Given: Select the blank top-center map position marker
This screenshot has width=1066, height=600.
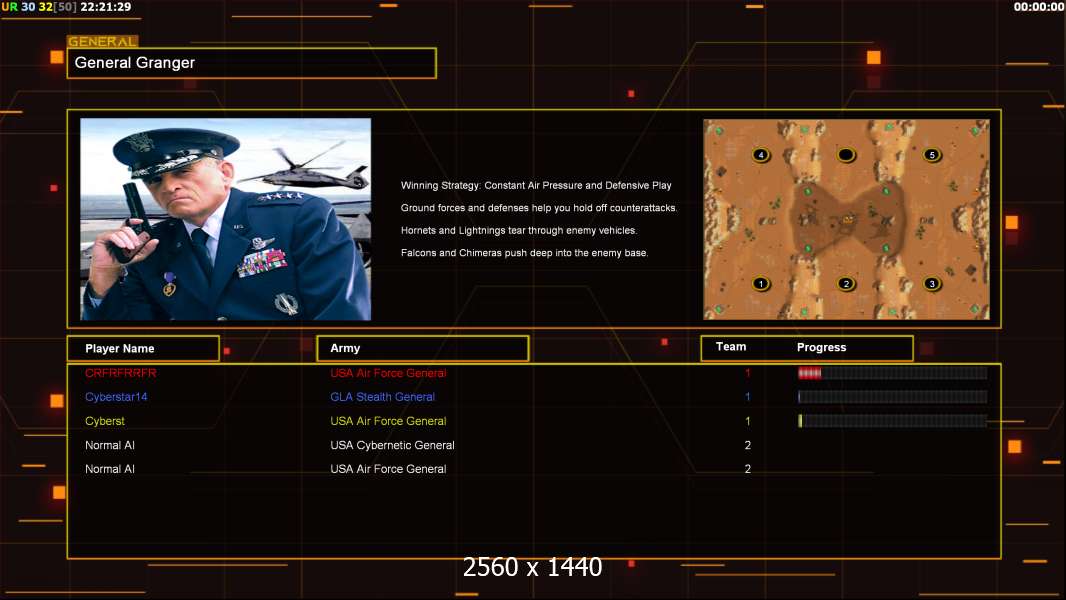Looking at the screenshot, I should tap(846, 155).
